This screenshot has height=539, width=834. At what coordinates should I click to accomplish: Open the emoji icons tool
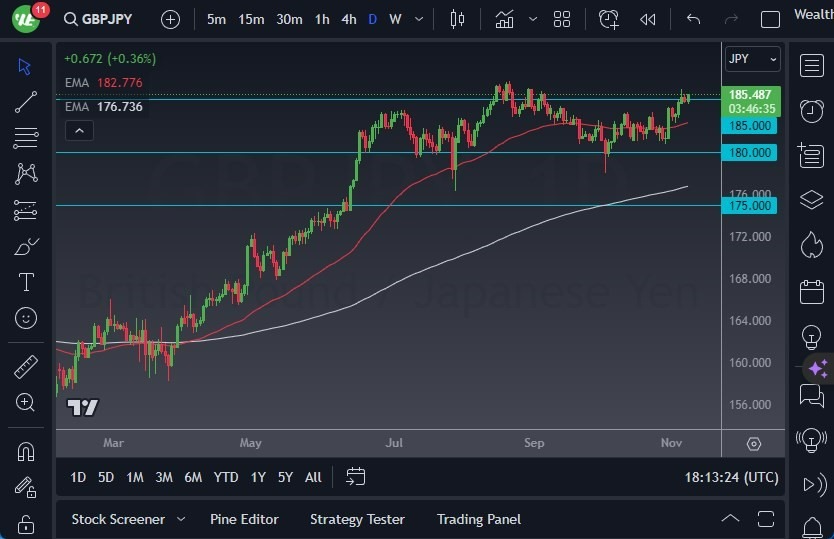pos(26,318)
